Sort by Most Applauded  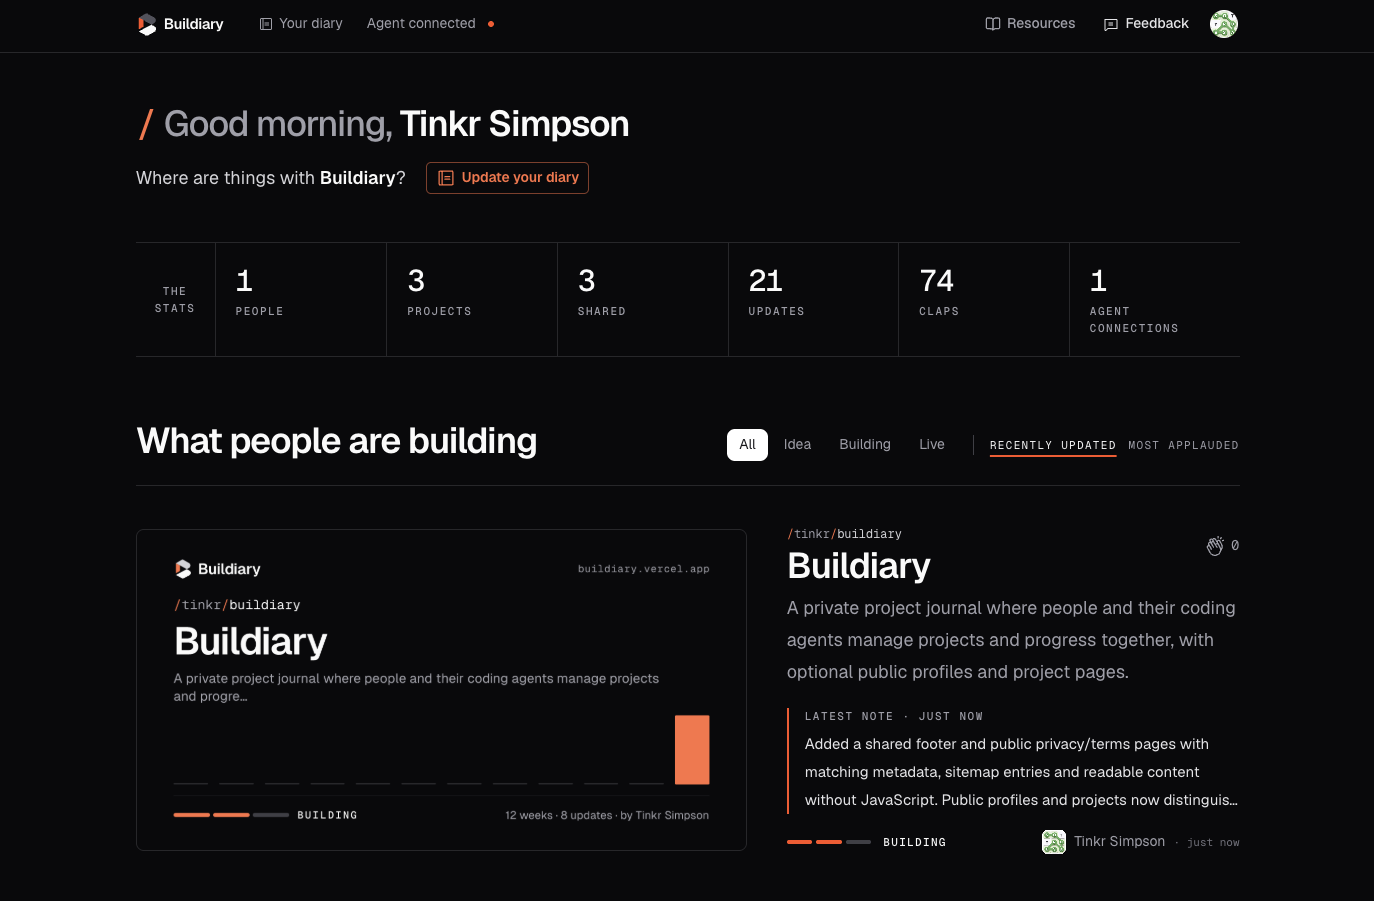coord(1183,446)
